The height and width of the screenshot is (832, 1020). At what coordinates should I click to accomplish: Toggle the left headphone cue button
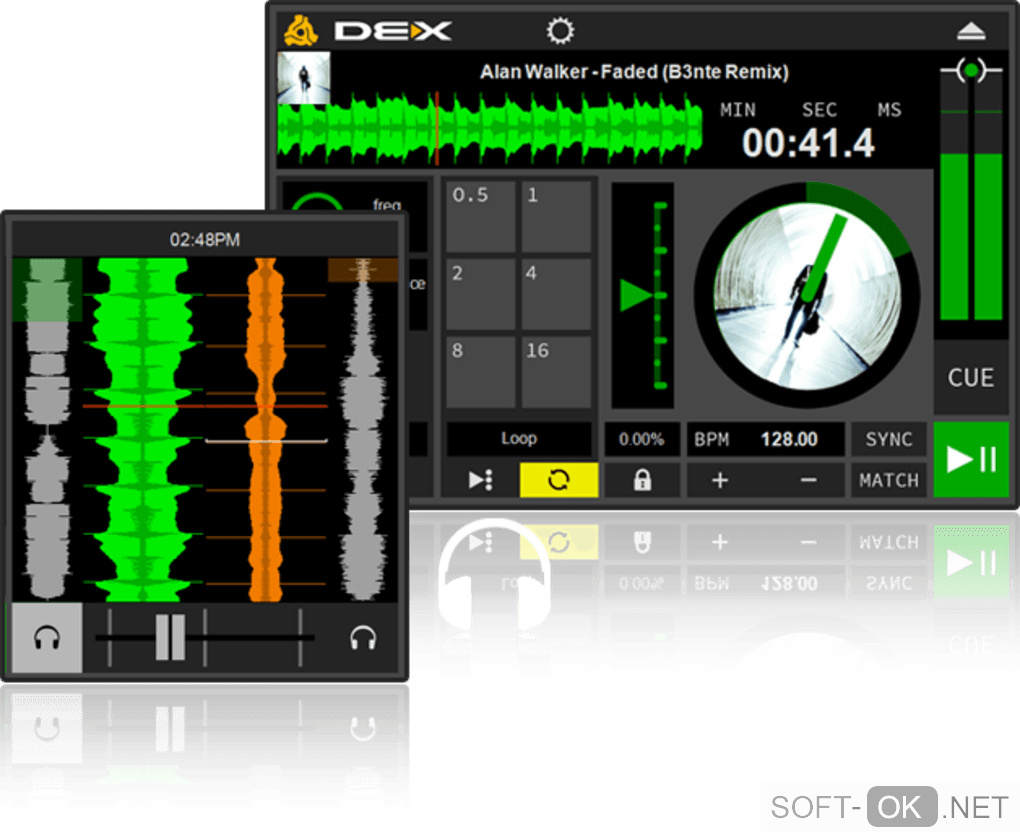coord(47,638)
